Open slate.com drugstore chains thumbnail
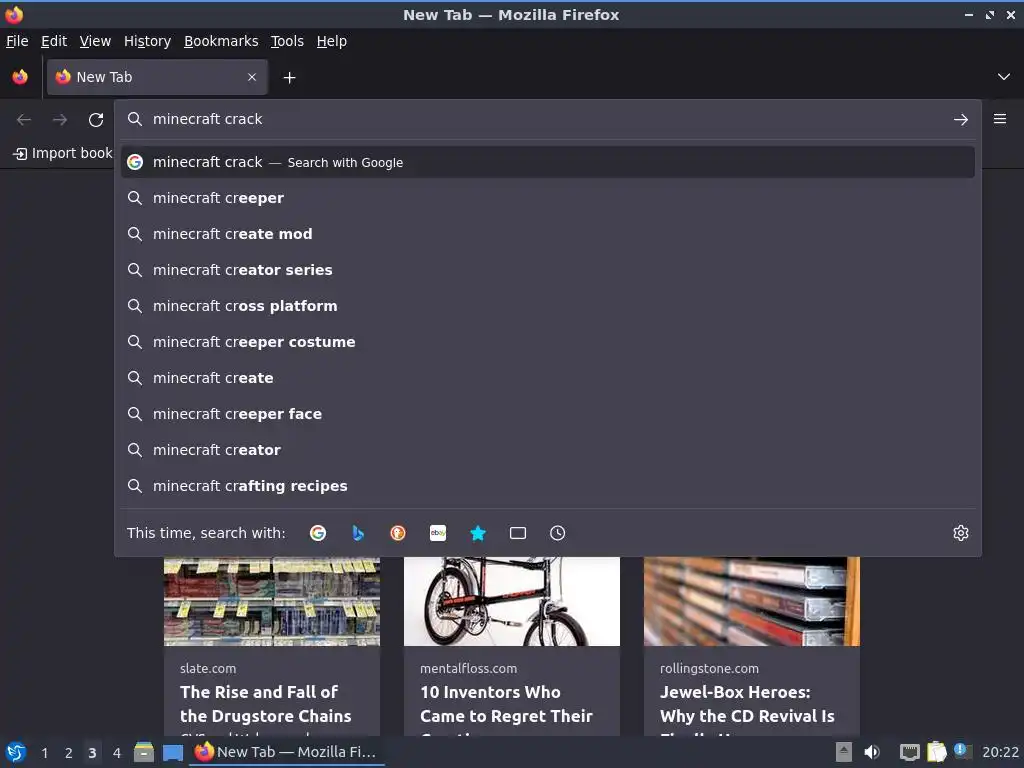1024x768 pixels. pos(272,601)
